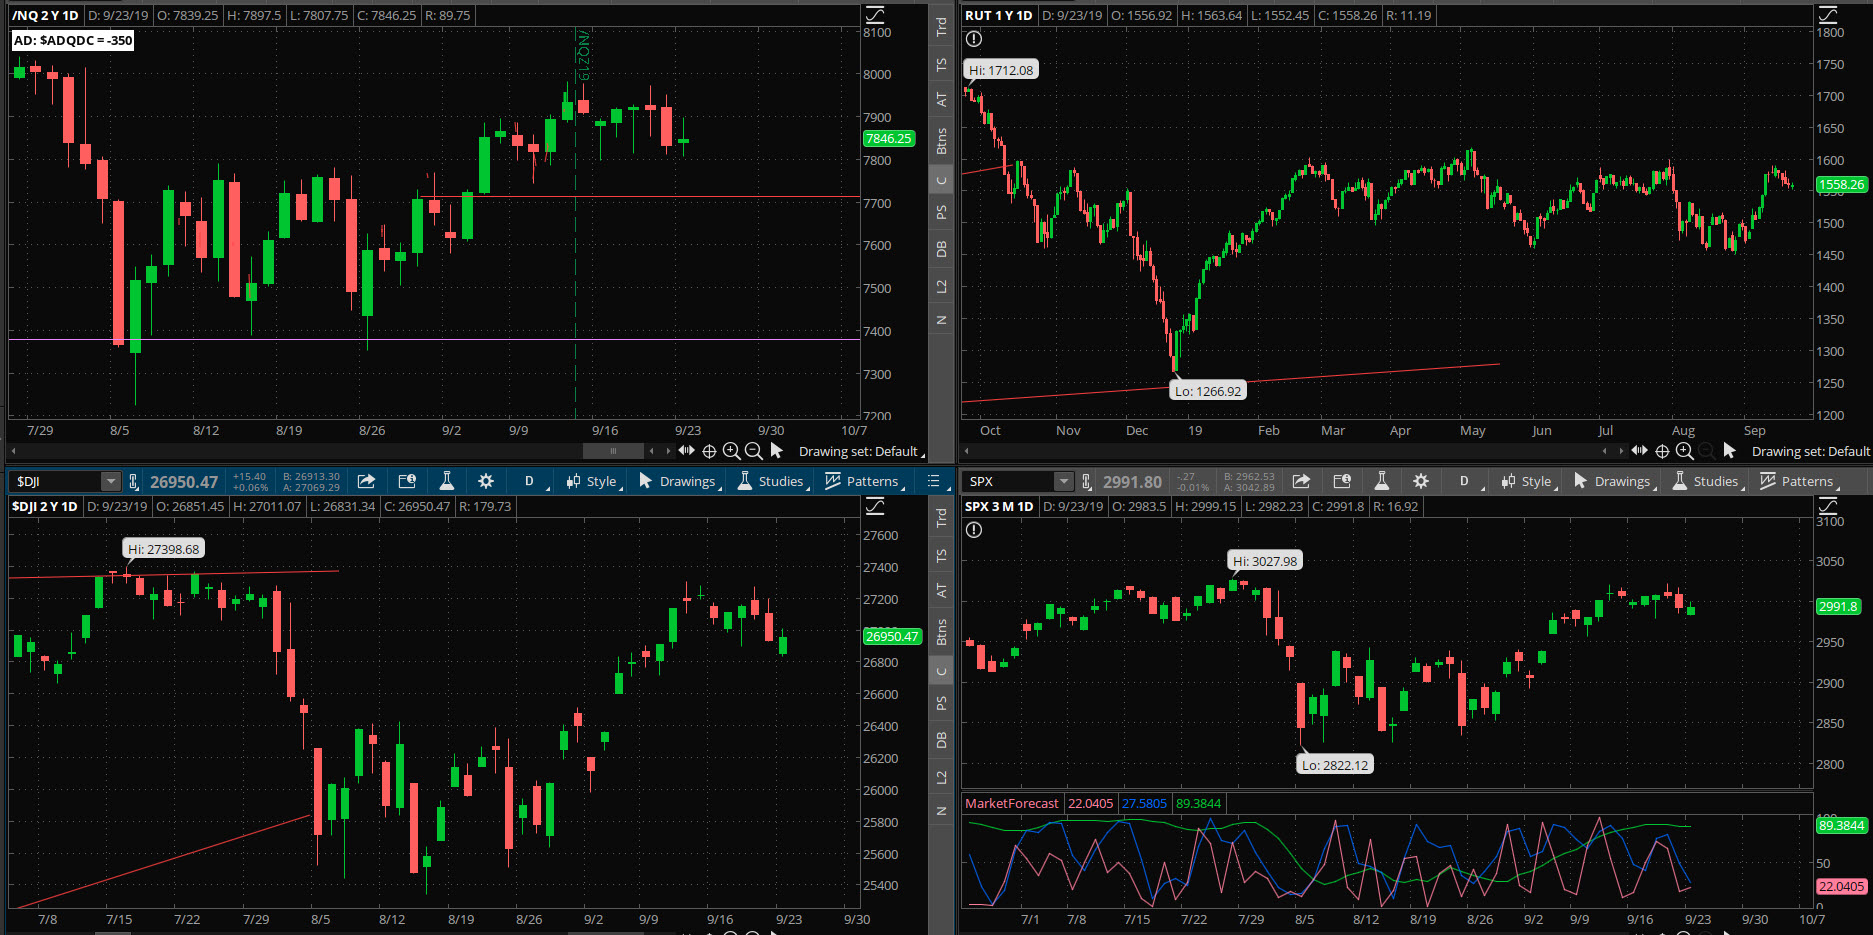Screen dimensions: 1873x935
Task: Open the alert info icon on the SPX chart
Action: coord(974,530)
